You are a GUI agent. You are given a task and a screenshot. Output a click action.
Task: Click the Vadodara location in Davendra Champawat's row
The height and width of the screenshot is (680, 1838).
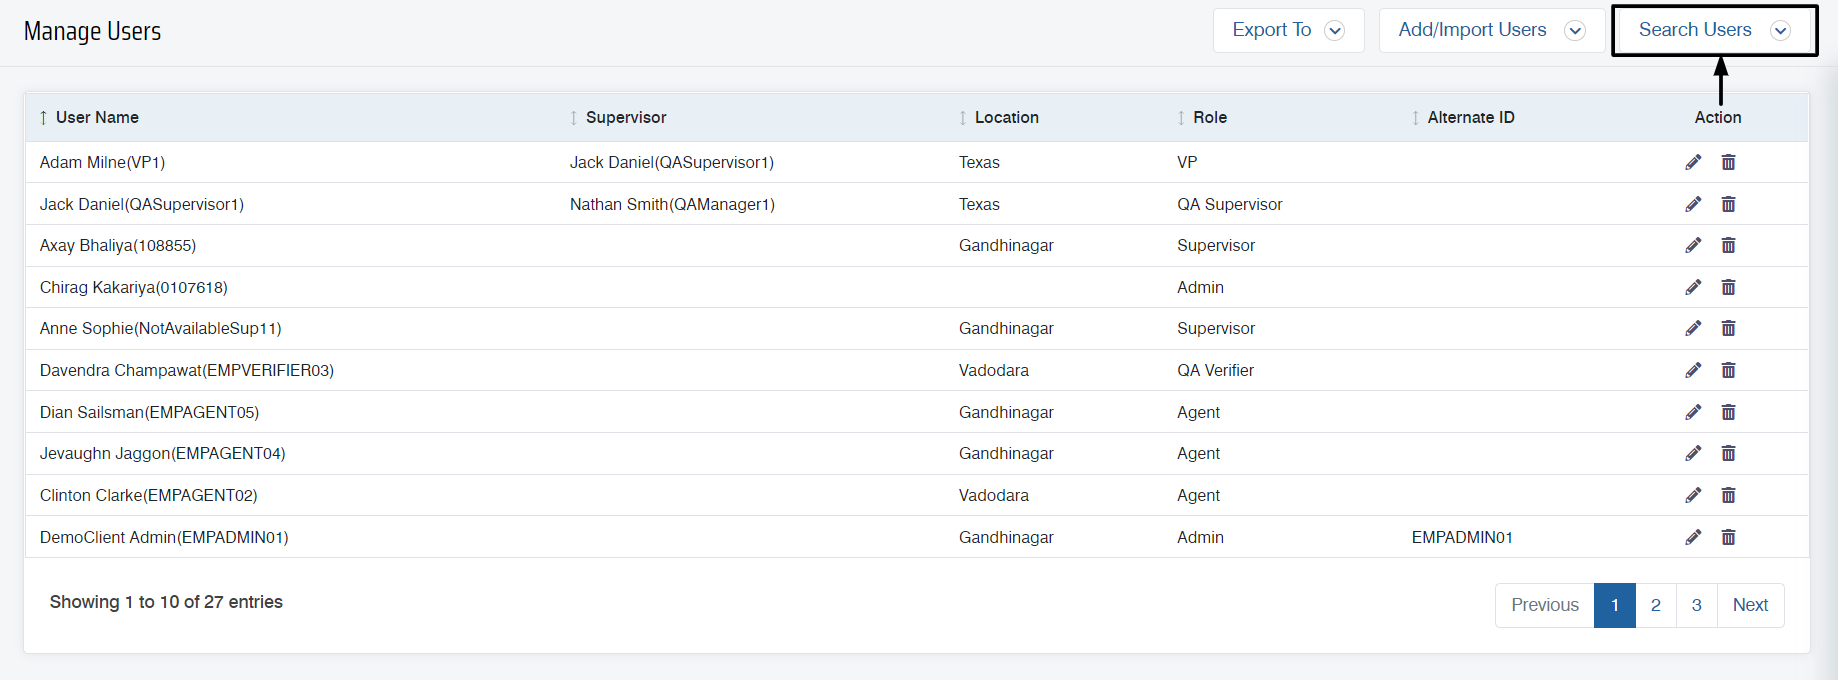994,370
